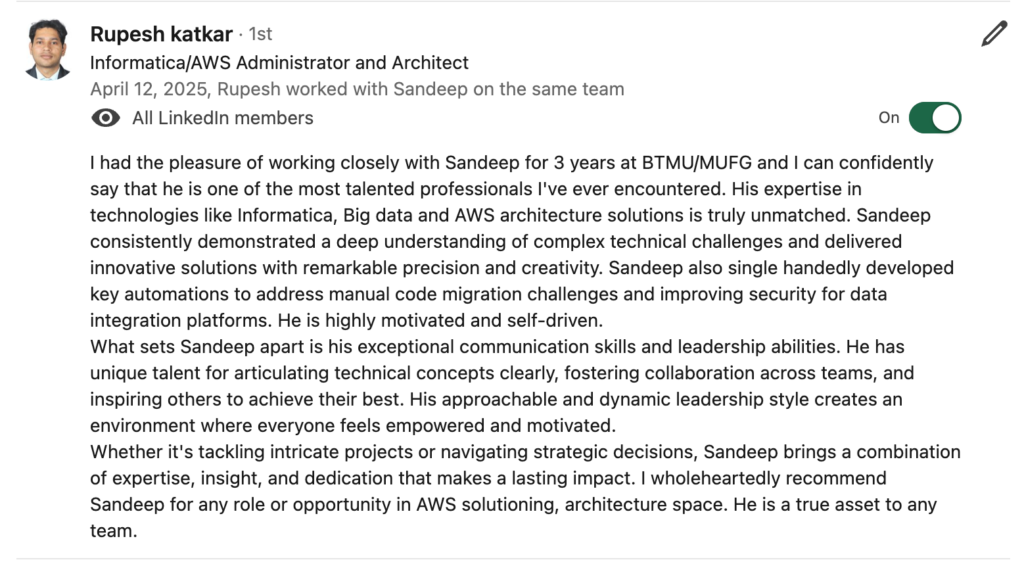Turn off the recommendation visibility switch

click(x=935, y=118)
